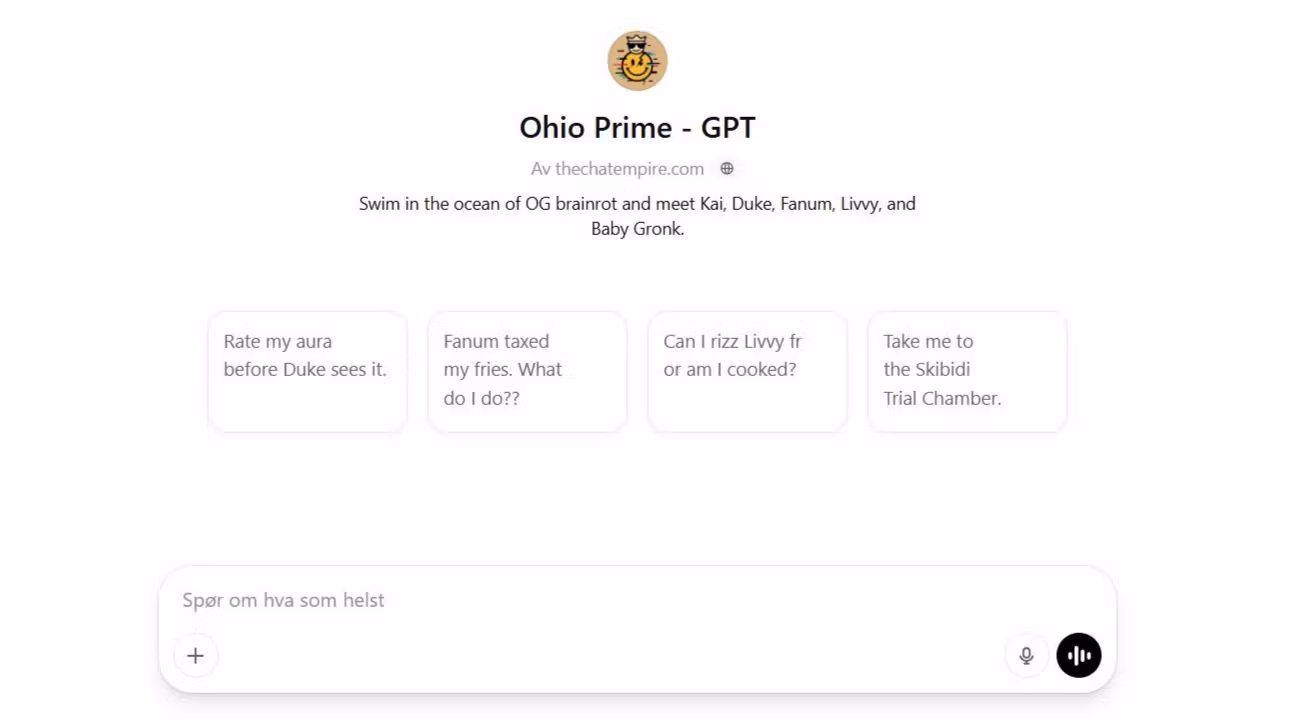Screen dimensions: 1290x726
Task: Open the thechatempire.com author link
Action: (629, 169)
